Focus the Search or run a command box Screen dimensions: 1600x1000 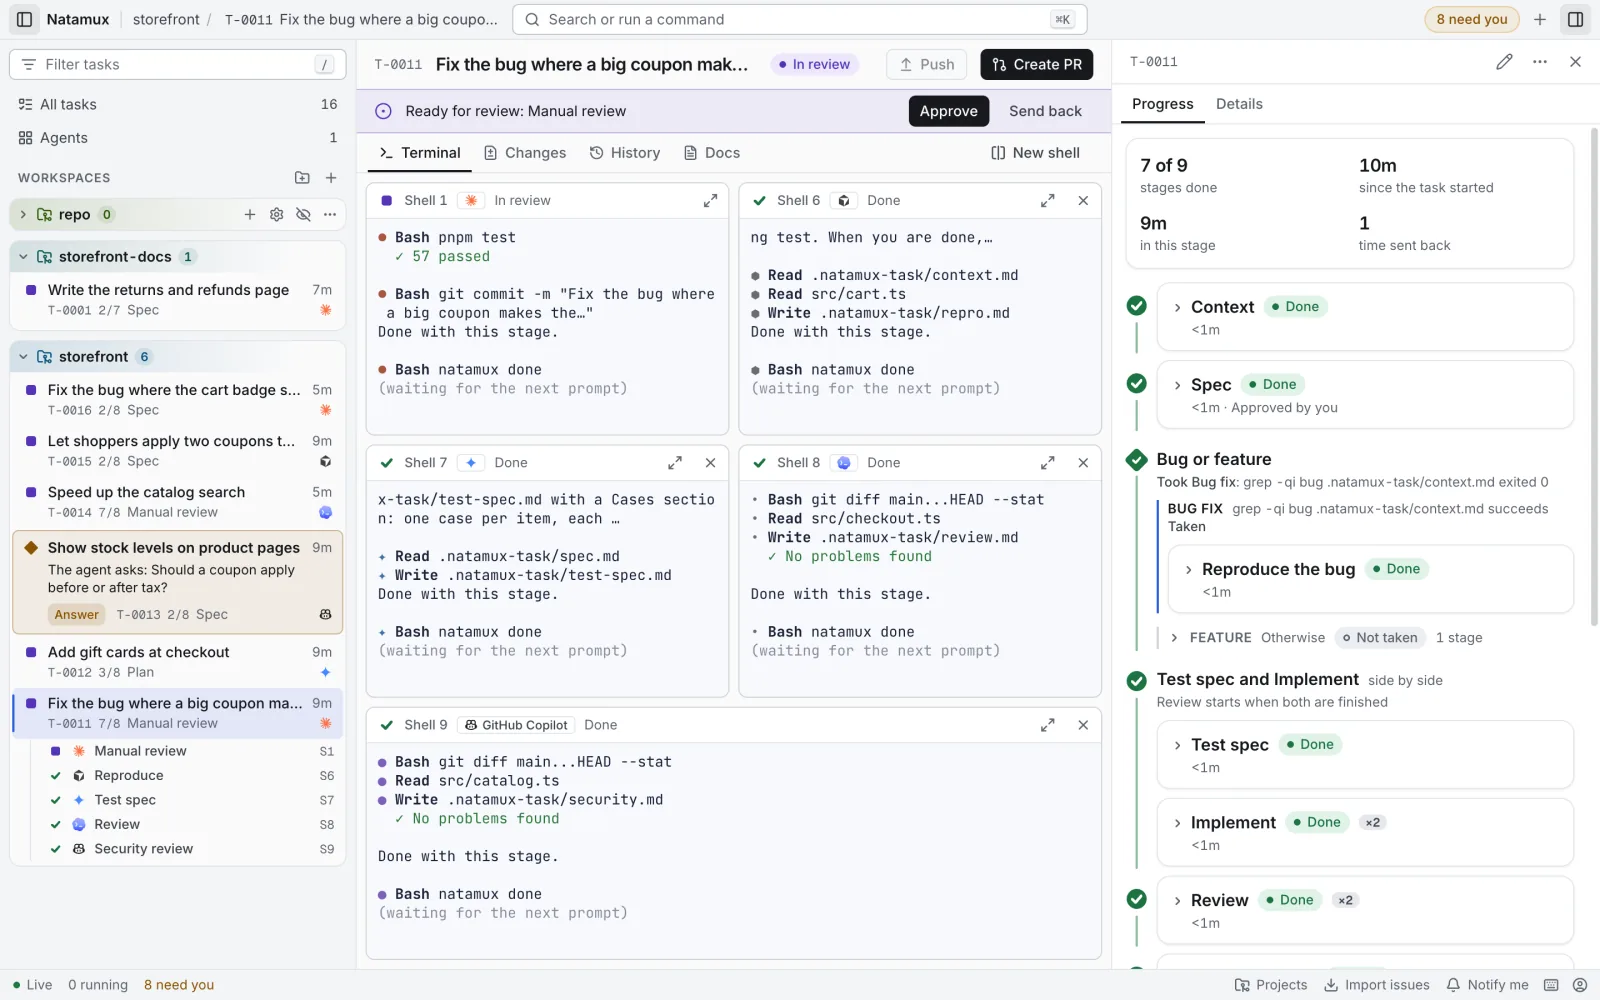click(x=800, y=19)
